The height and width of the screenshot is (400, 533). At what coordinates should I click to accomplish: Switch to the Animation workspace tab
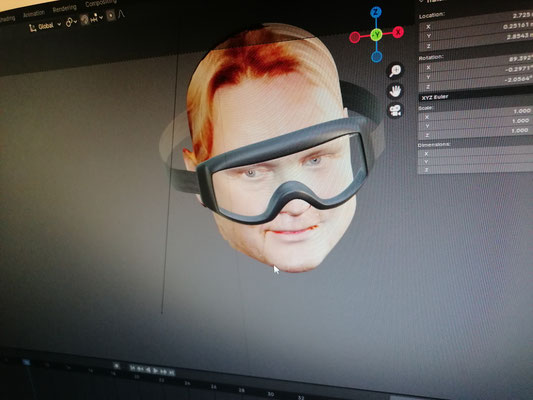[x=34, y=14]
